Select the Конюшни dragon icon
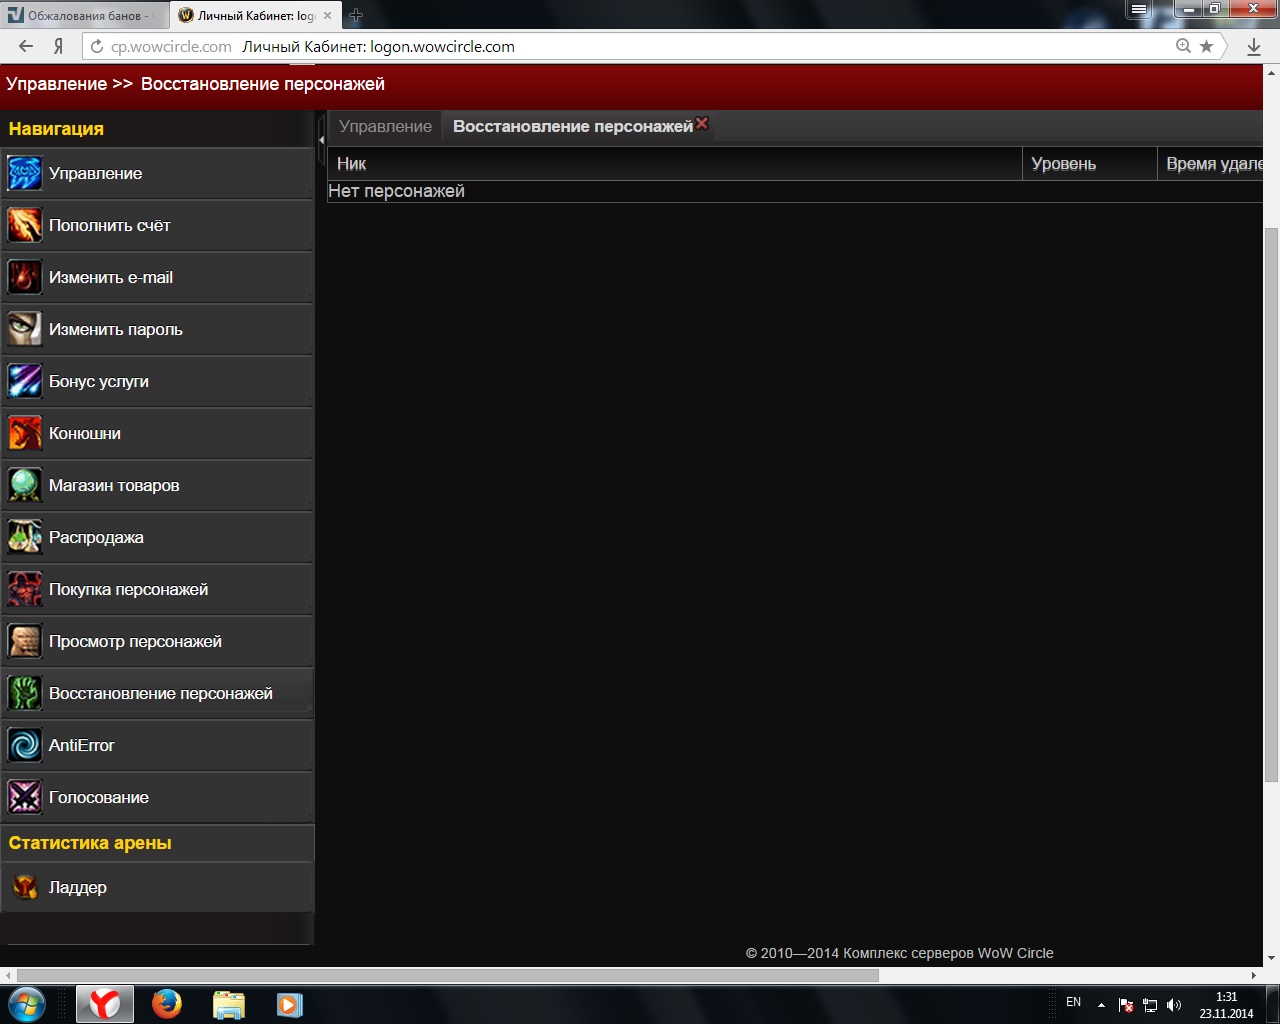The image size is (1280, 1024). (x=24, y=434)
